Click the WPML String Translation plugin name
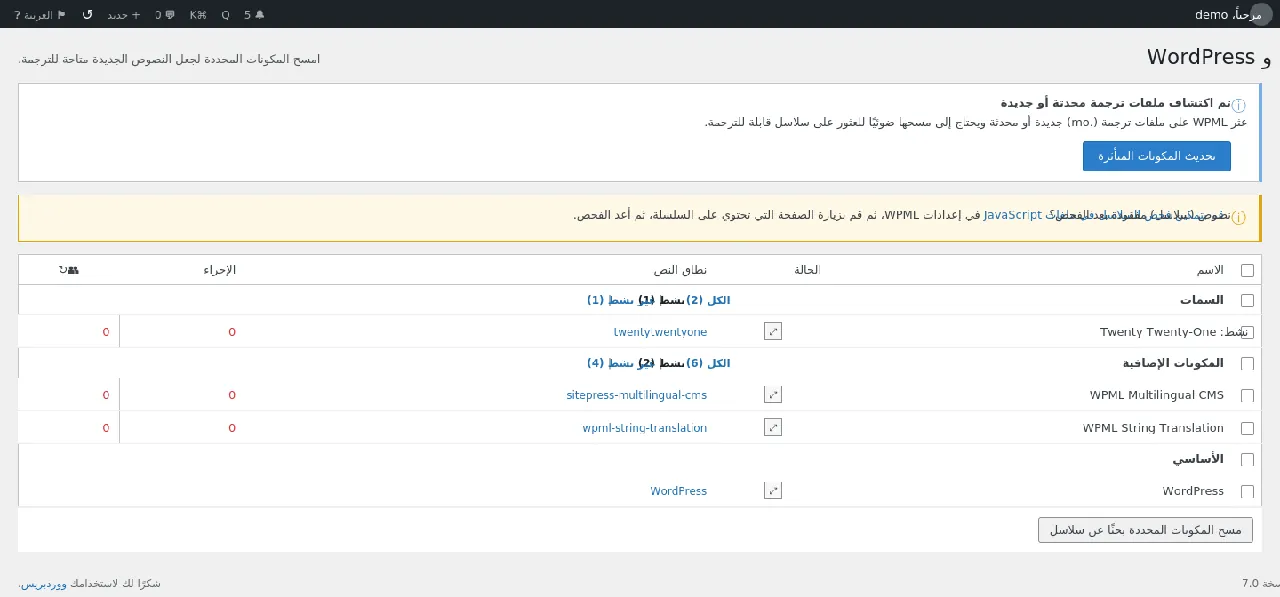Viewport: 1280px width, 597px height. (1153, 428)
